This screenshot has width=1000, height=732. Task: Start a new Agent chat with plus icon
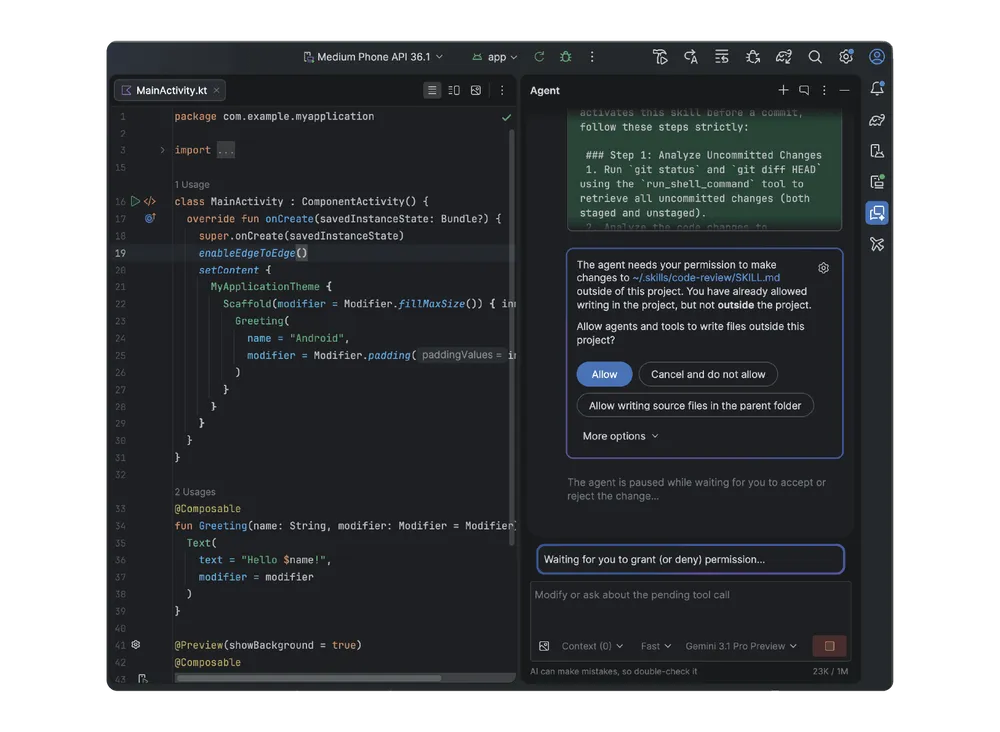783,90
